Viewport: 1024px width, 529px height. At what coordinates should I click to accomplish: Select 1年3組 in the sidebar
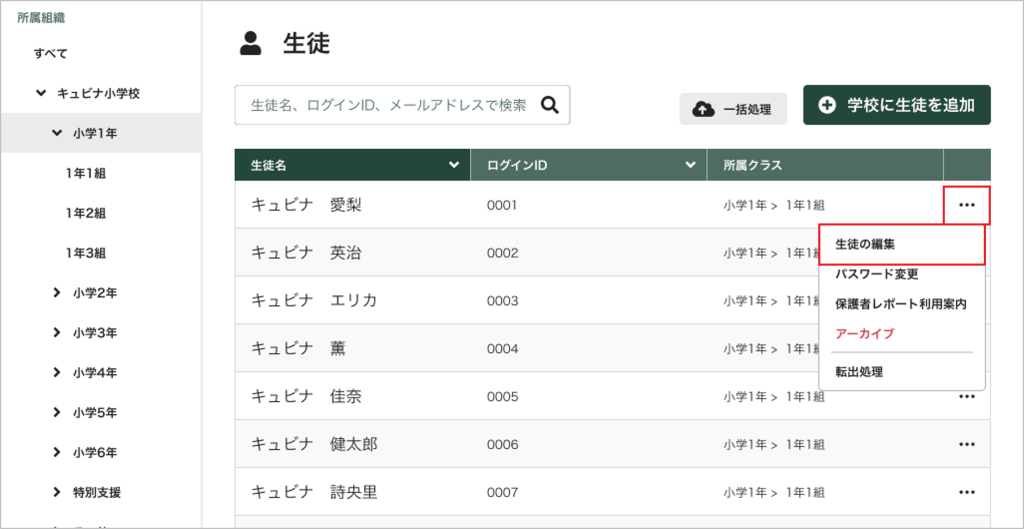coord(86,253)
